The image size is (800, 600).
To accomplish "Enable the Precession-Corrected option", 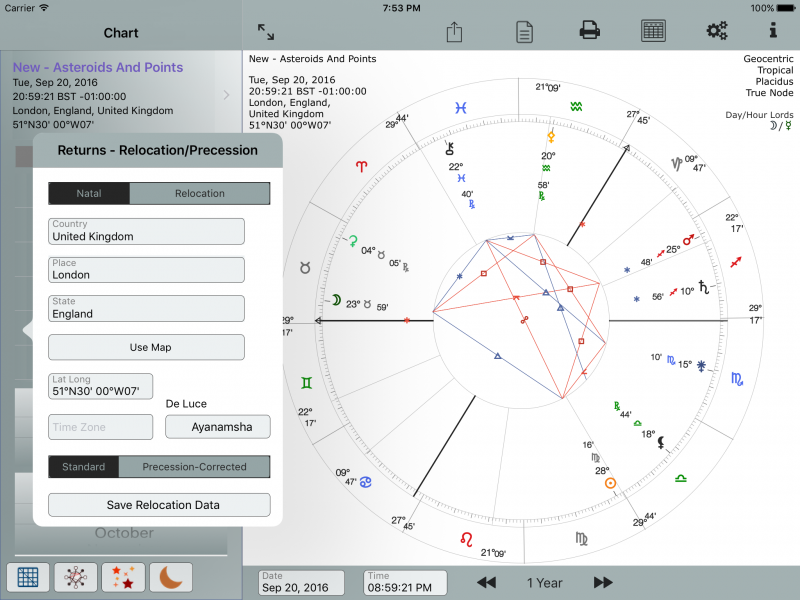I will tap(194, 467).
